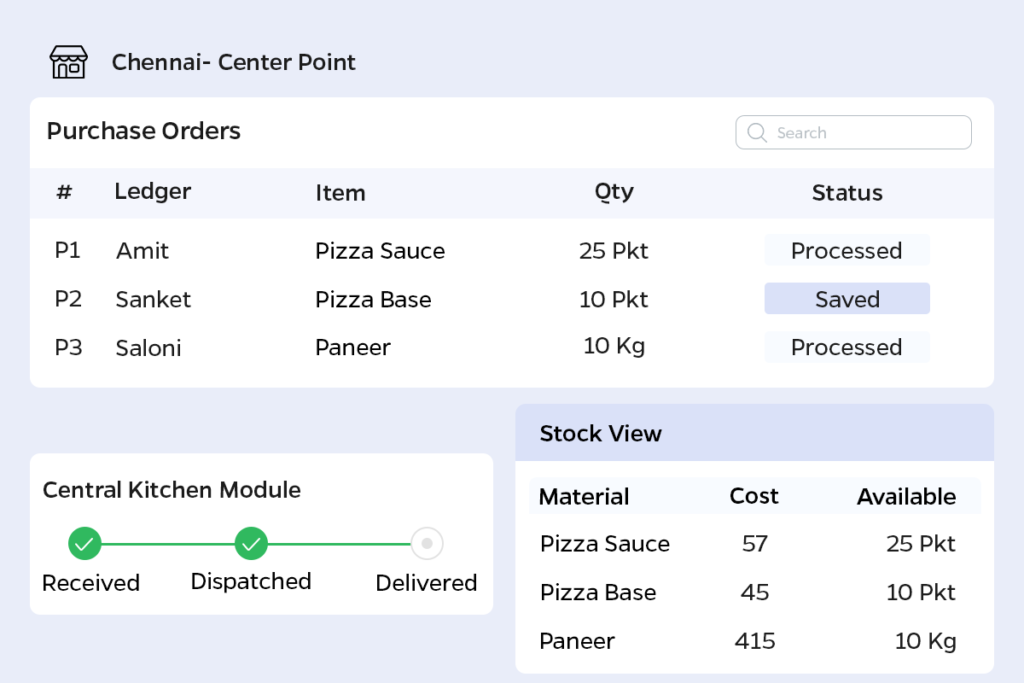Image resolution: width=1024 pixels, height=683 pixels.
Task: Click the Processed status for order P3
Action: [x=846, y=347]
